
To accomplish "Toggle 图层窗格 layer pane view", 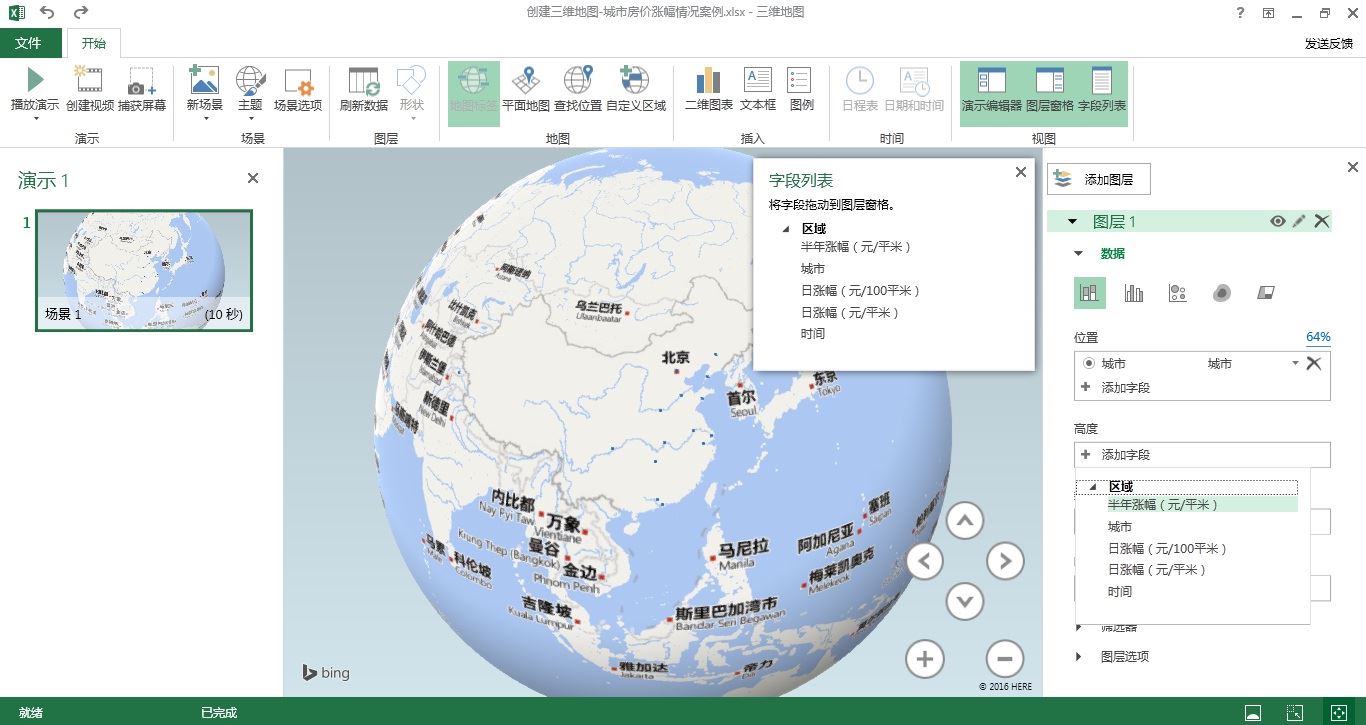I will [x=1049, y=94].
